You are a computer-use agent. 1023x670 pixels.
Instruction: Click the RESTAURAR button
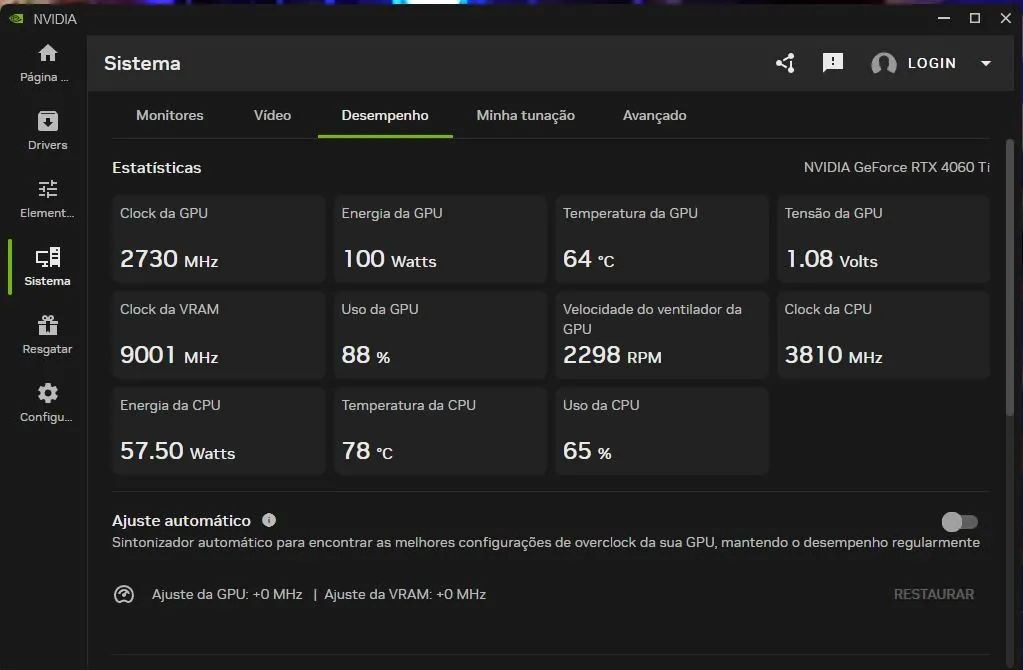coord(934,594)
